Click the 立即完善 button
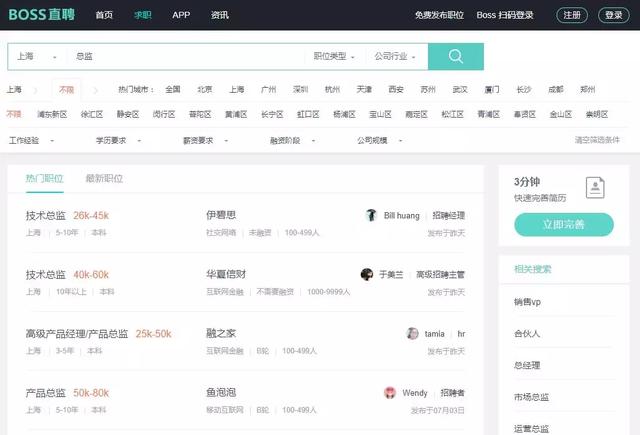The height and width of the screenshot is (435, 640). point(564,224)
